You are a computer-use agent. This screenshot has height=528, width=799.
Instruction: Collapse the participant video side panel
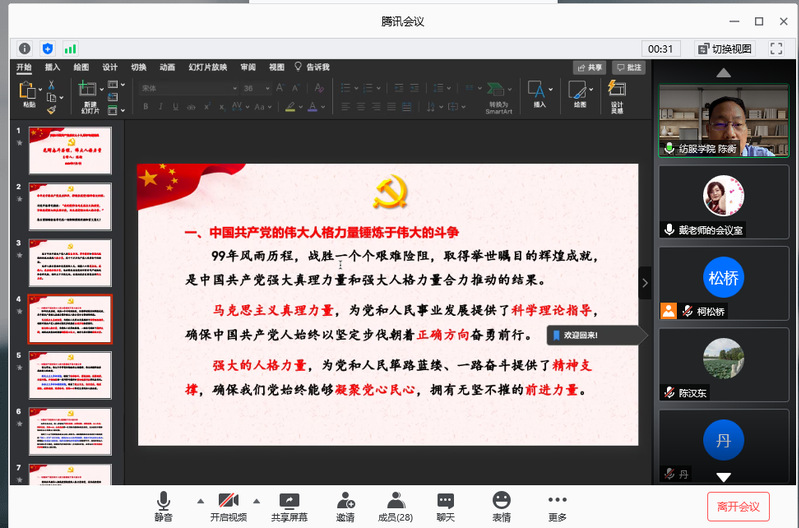coord(645,283)
